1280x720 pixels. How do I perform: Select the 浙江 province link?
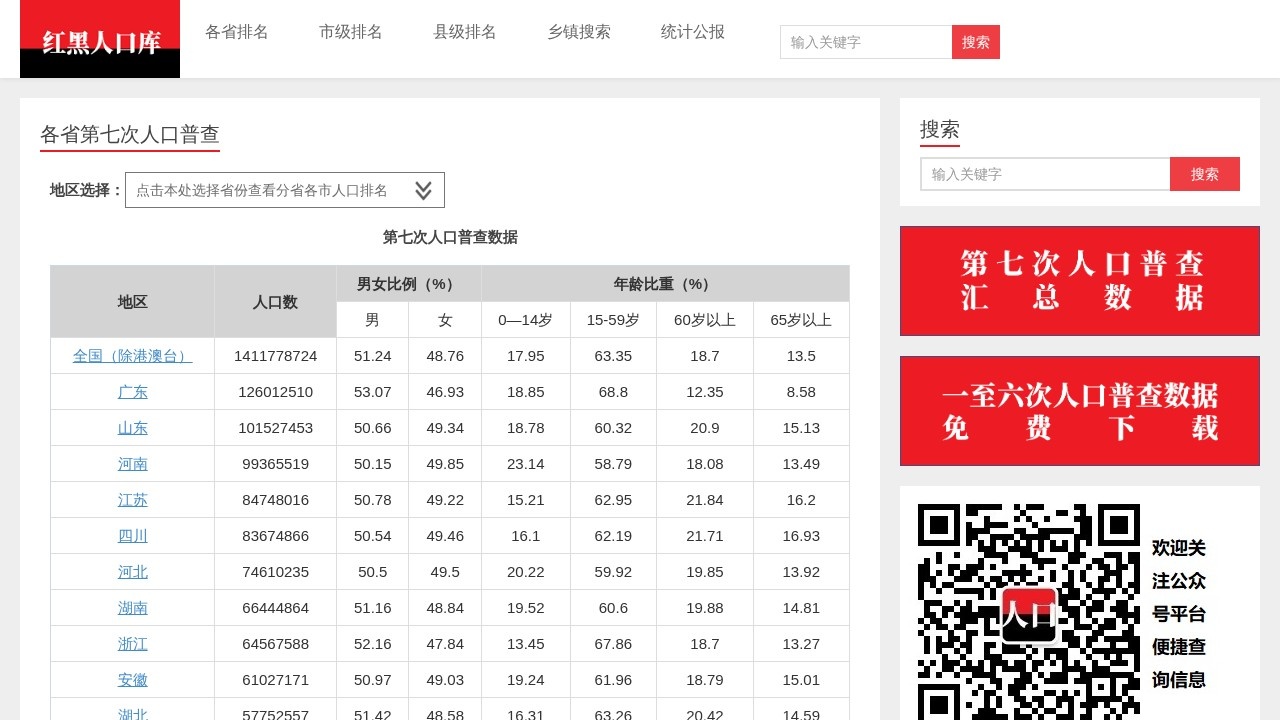coord(132,643)
